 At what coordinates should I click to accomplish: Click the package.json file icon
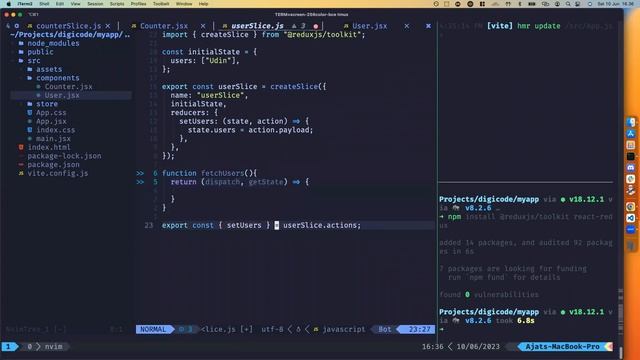(21, 164)
